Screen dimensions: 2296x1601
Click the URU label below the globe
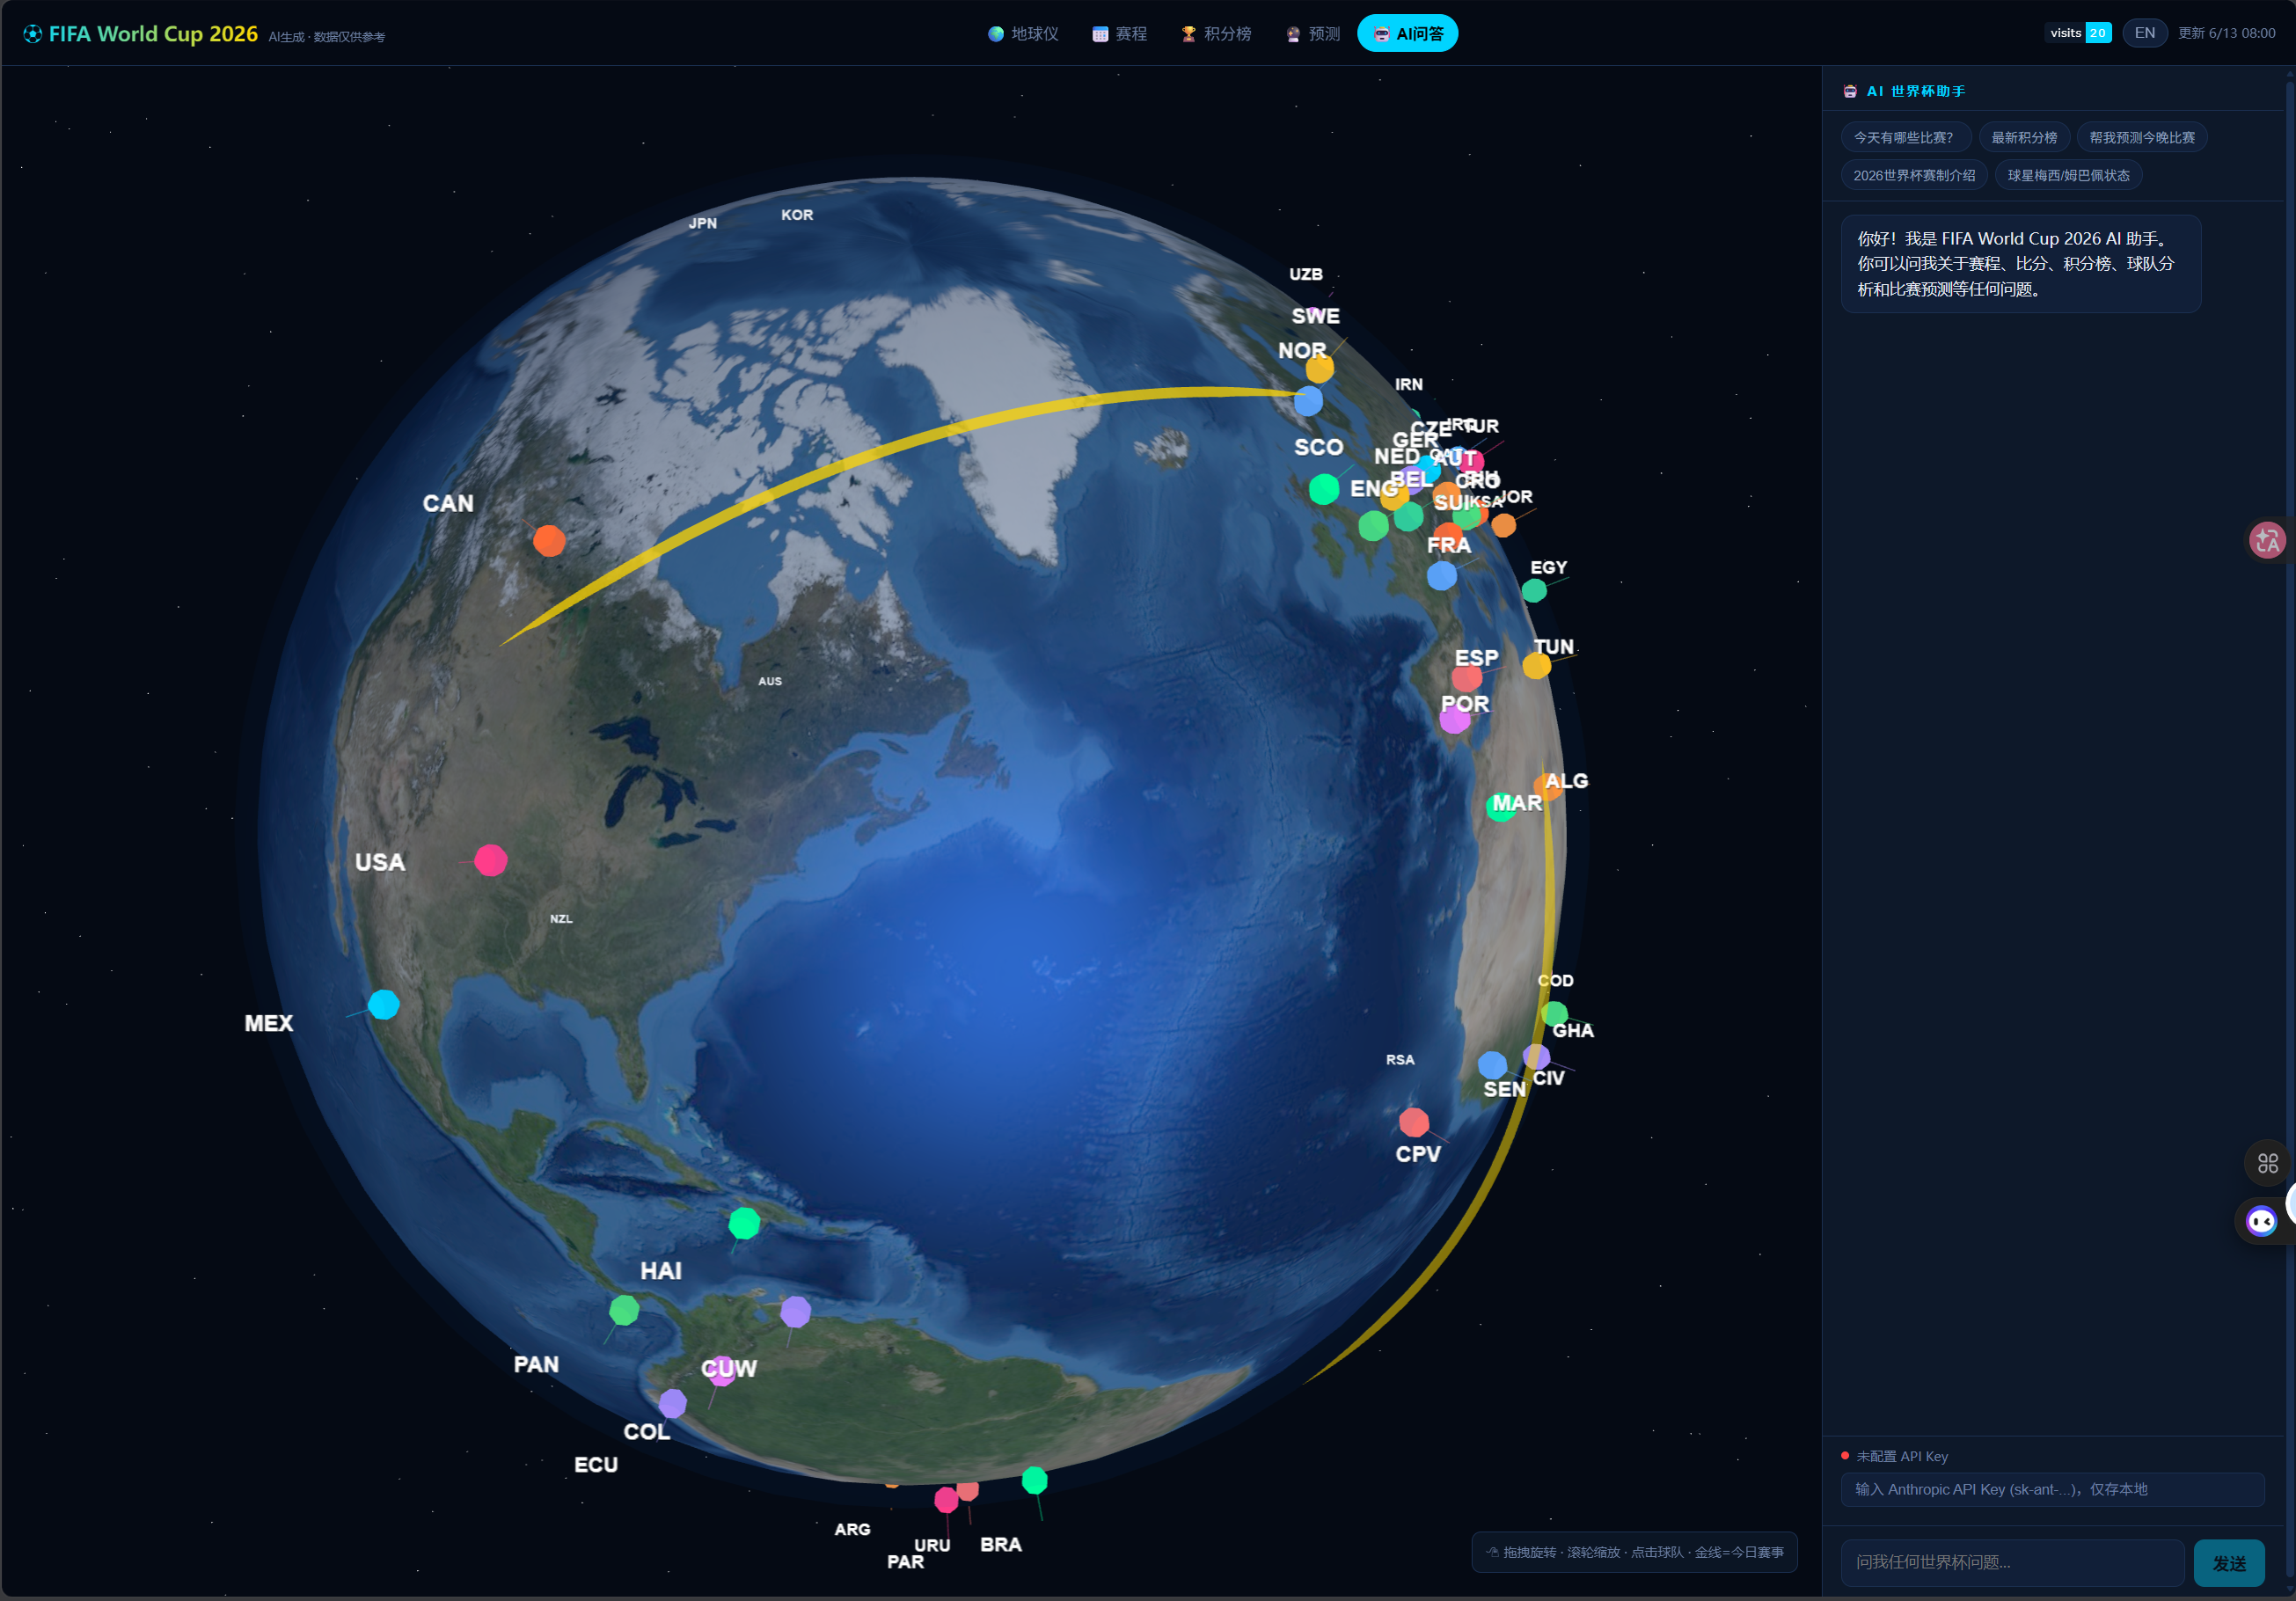pyautogui.click(x=932, y=1545)
